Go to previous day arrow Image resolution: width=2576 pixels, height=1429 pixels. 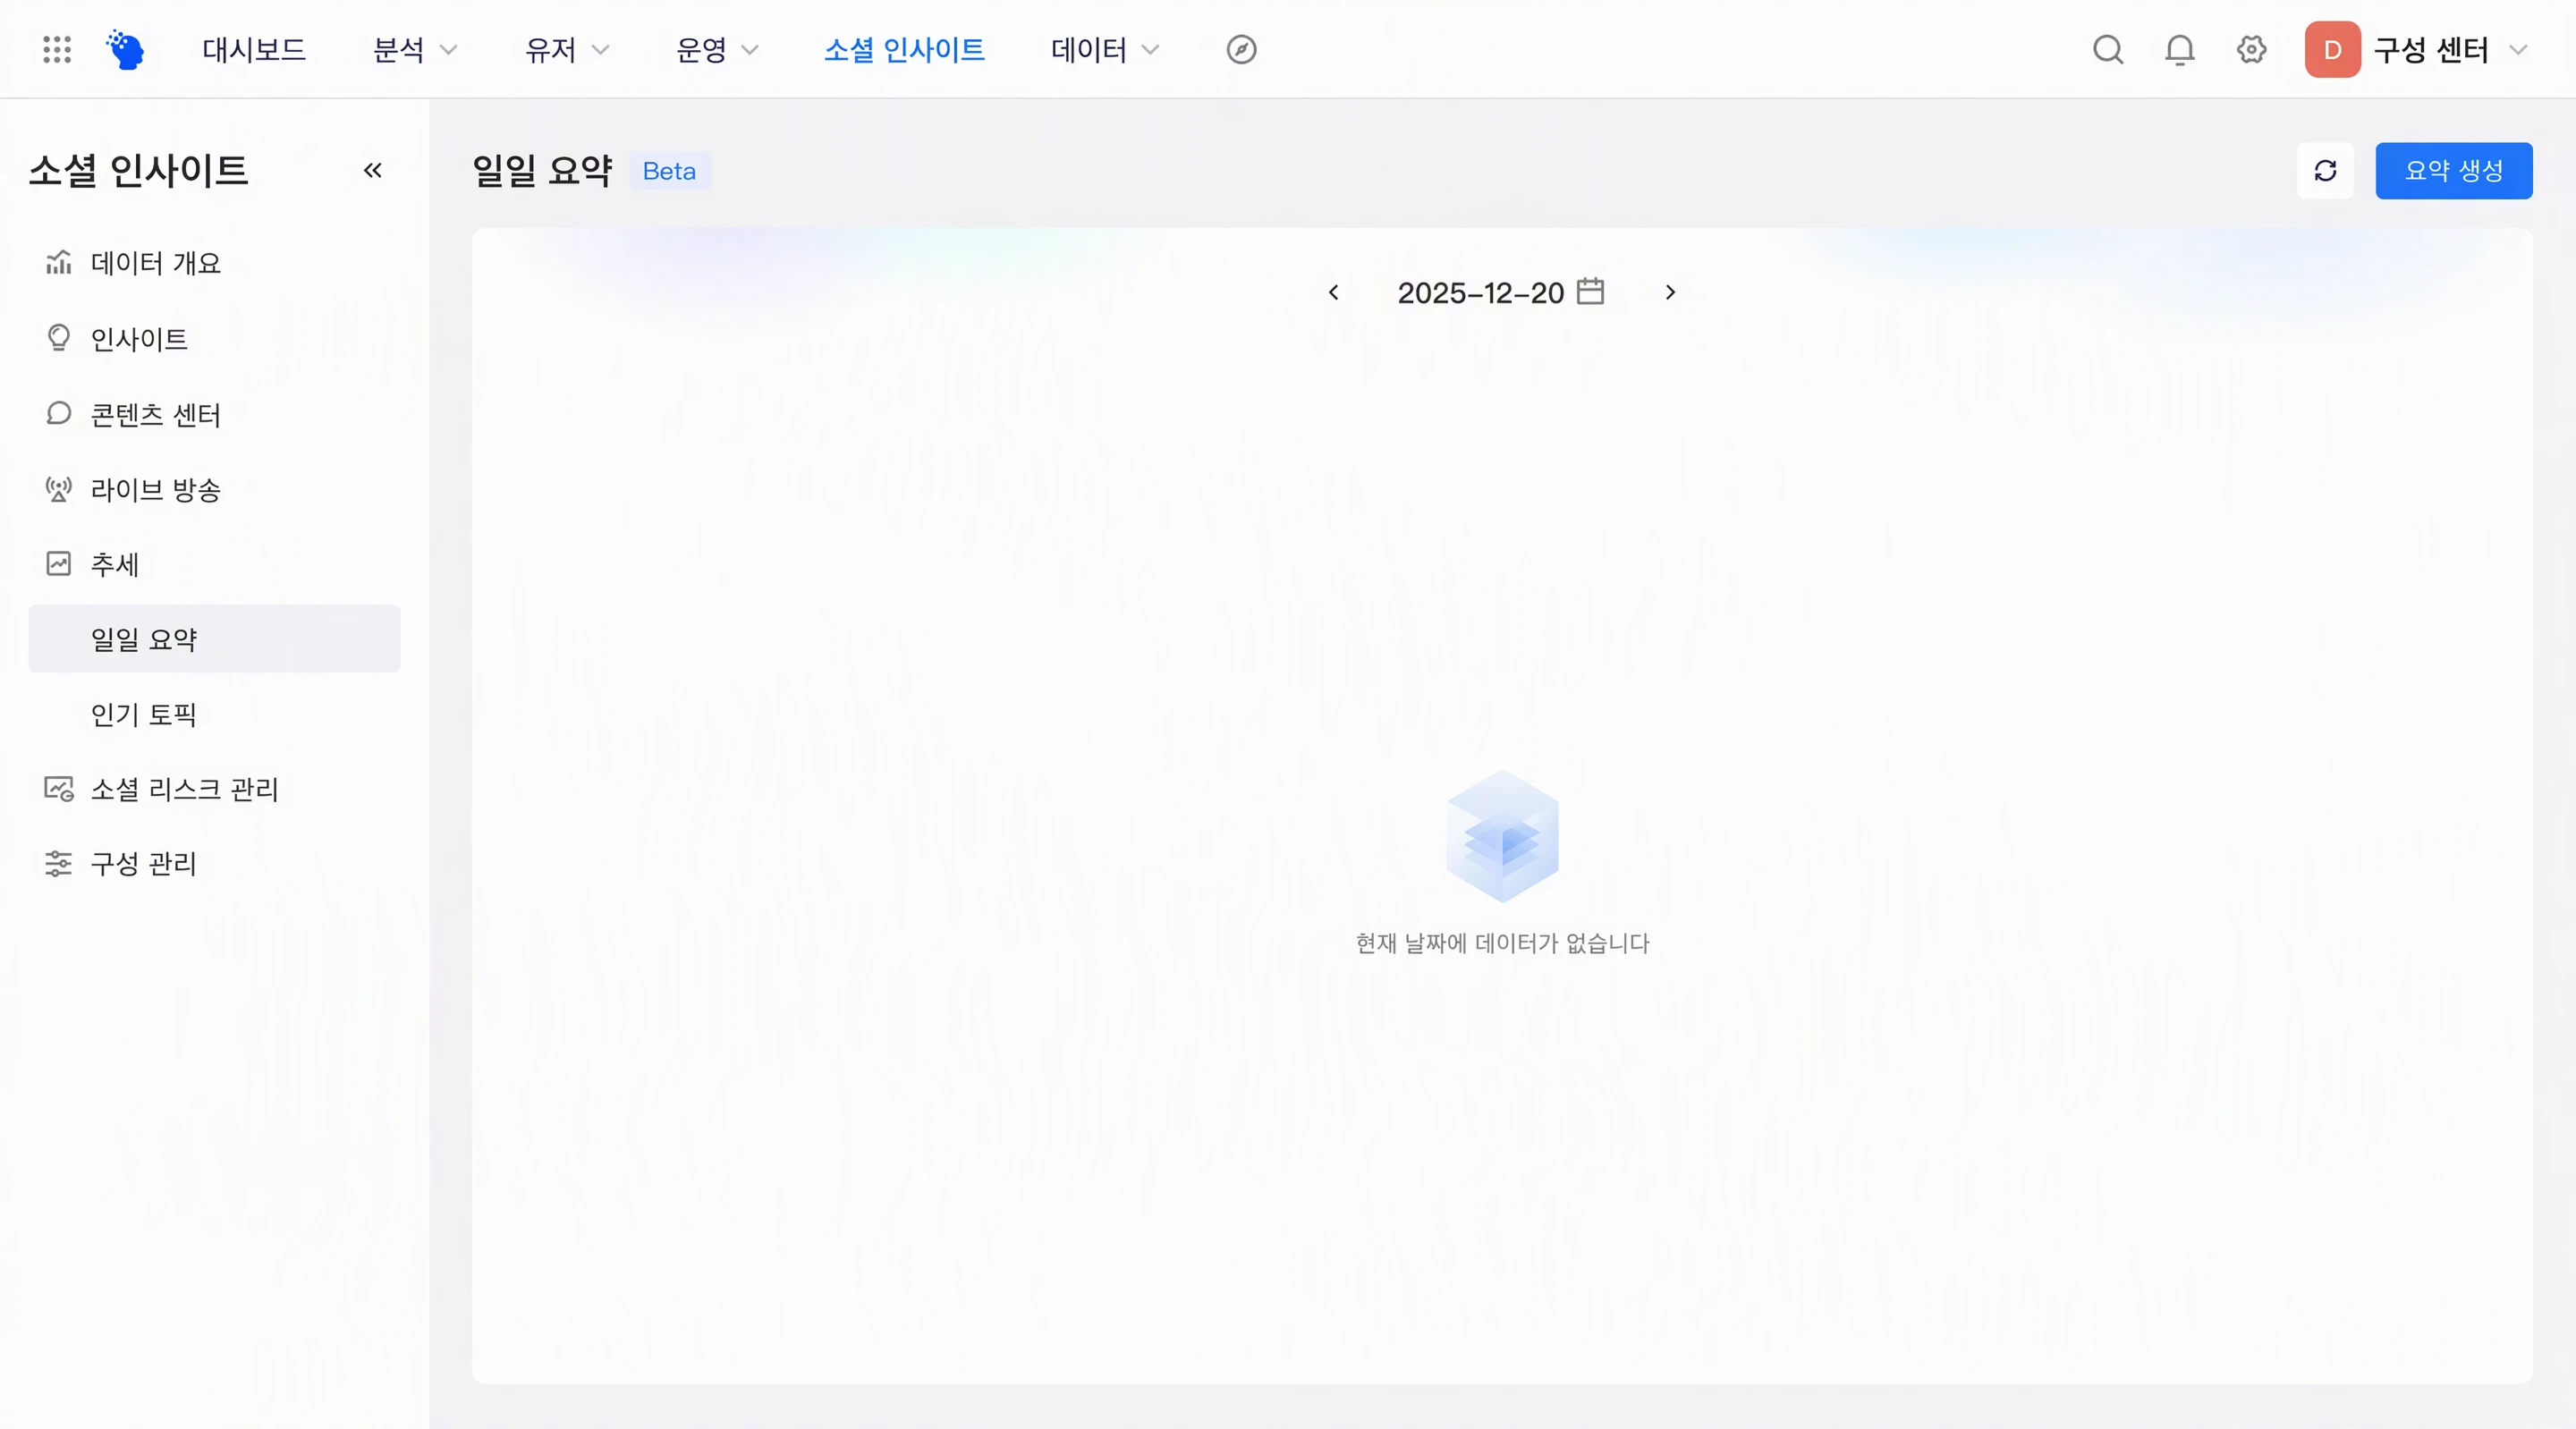pos(1333,292)
